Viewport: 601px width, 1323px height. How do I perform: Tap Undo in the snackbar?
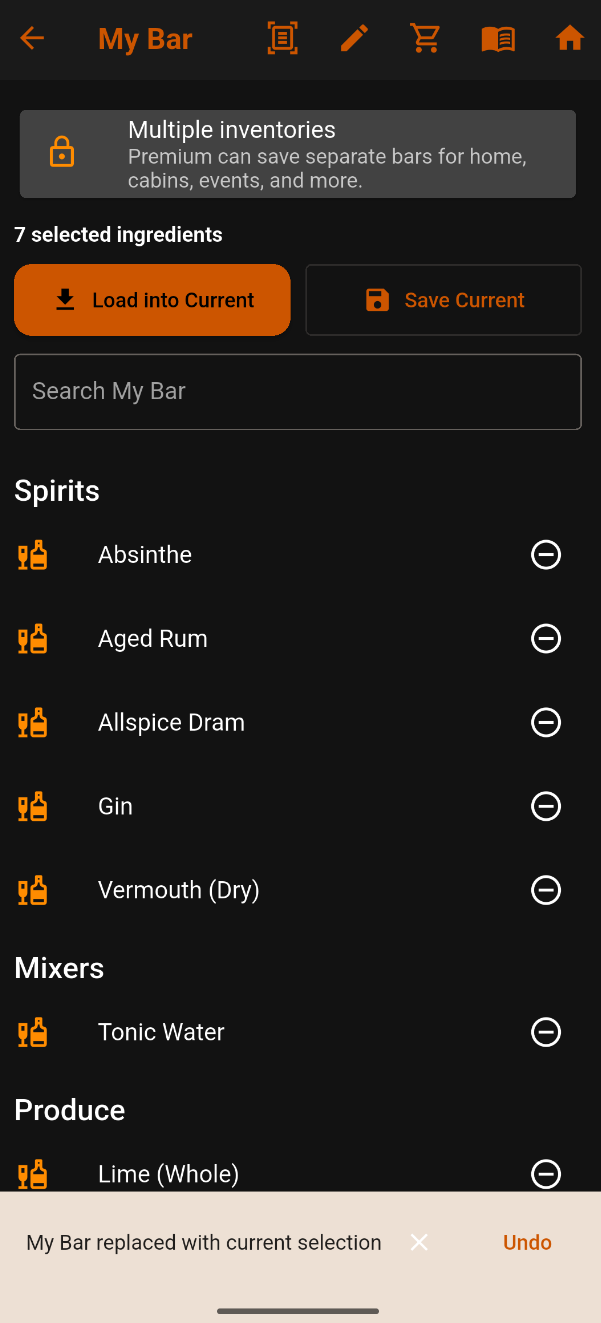coord(527,1242)
